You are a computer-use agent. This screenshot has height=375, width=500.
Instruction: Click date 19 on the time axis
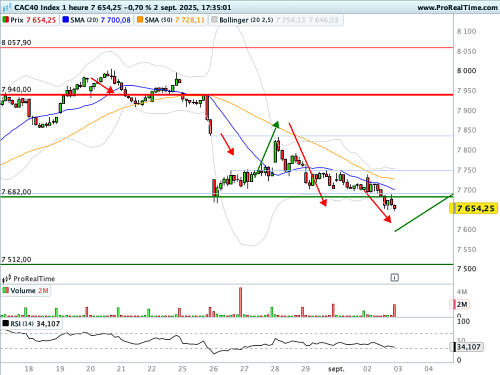point(60,369)
